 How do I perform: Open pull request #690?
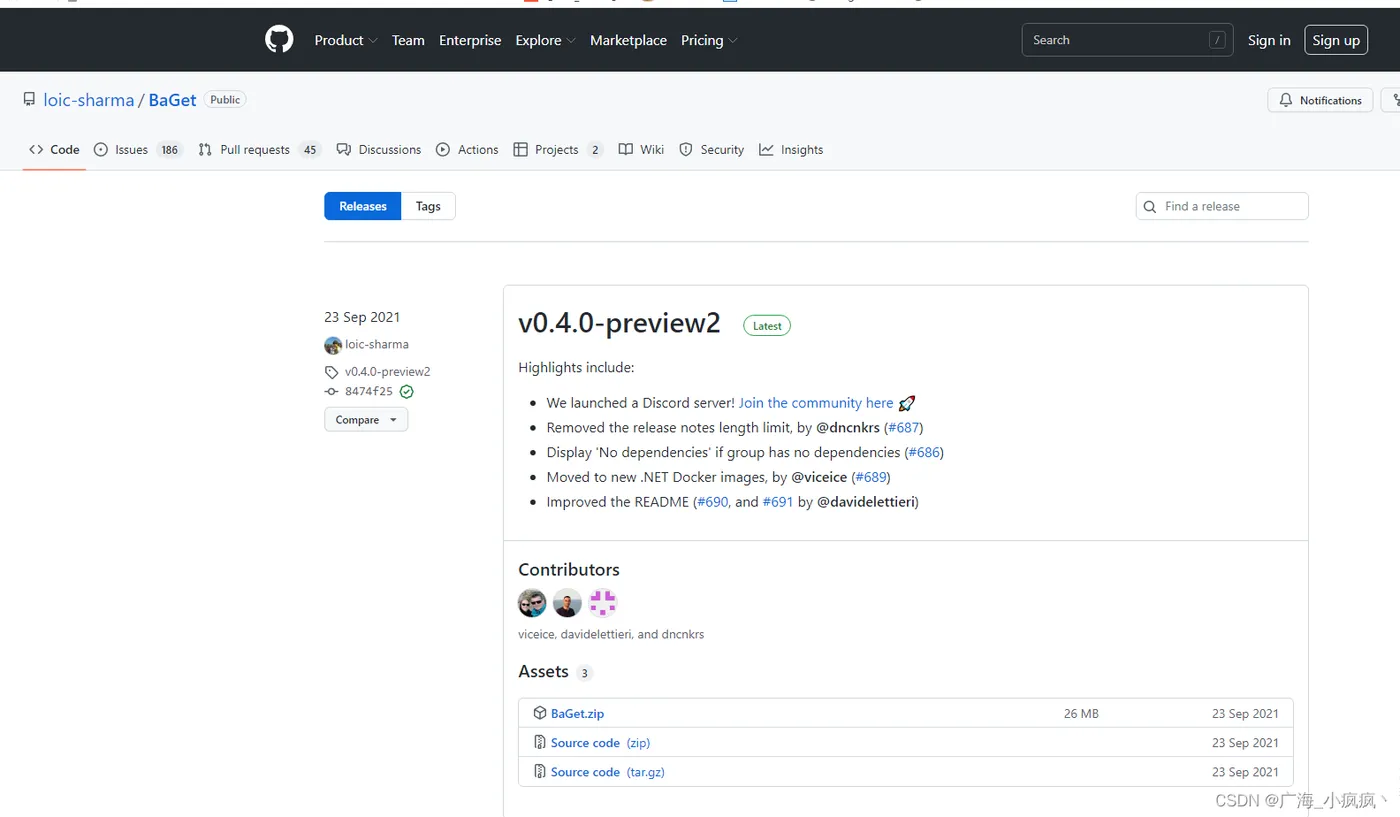713,502
